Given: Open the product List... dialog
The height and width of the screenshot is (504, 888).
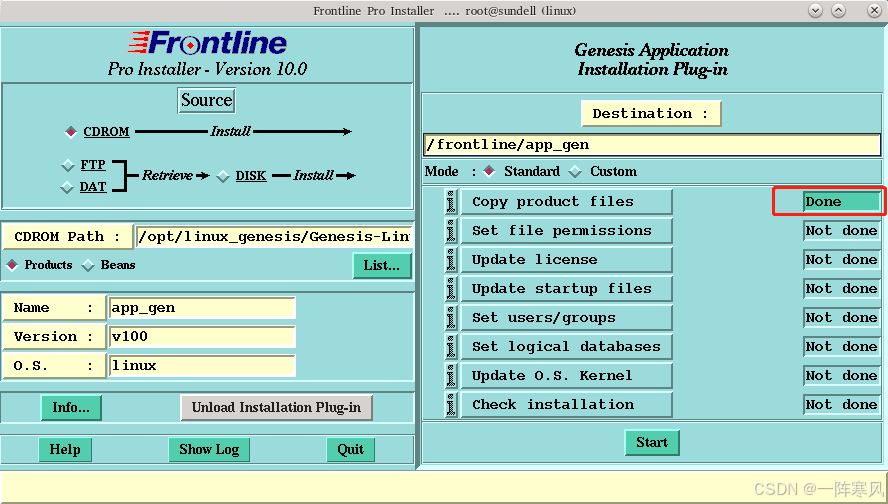Looking at the screenshot, I should pos(382,265).
